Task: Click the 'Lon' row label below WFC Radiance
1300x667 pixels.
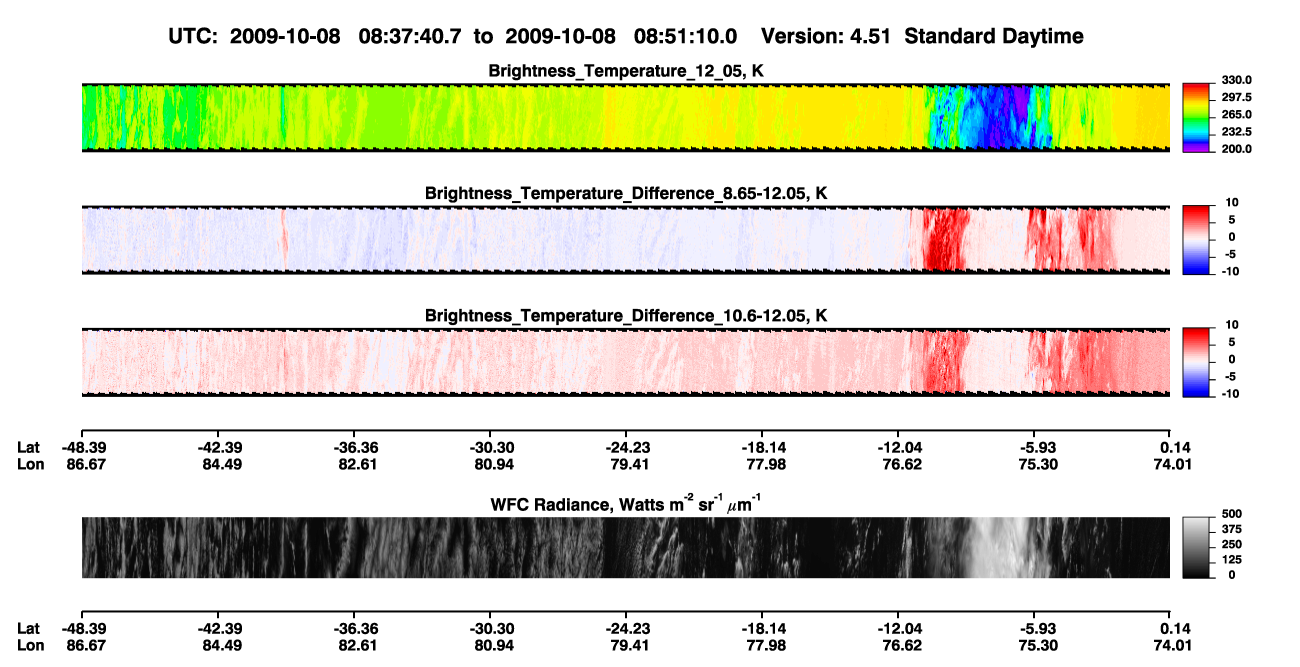Action: (29, 646)
